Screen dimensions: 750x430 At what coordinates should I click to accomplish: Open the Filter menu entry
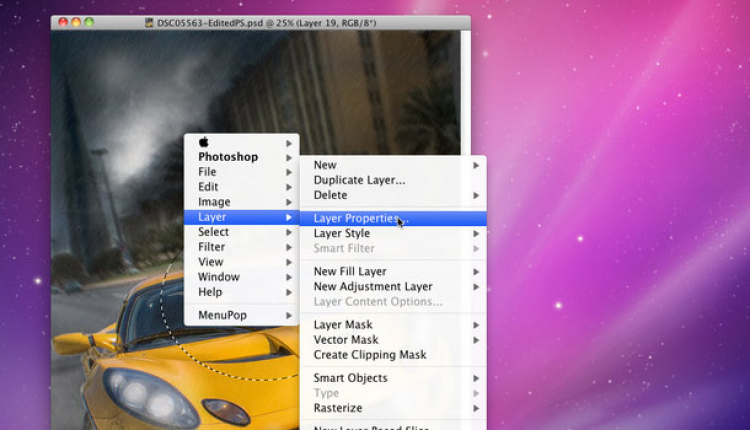tap(242, 247)
